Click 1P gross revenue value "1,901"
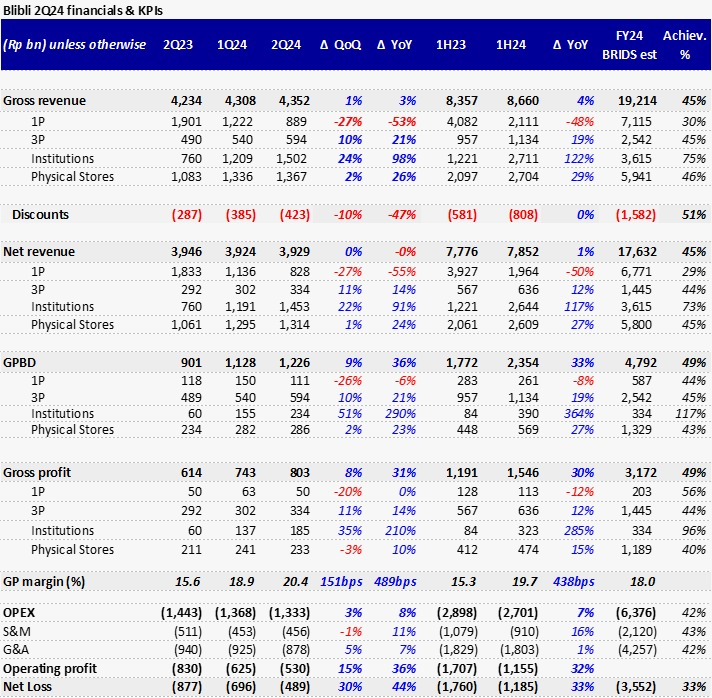This screenshot has width=712, height=698. (x=186, y=122)
